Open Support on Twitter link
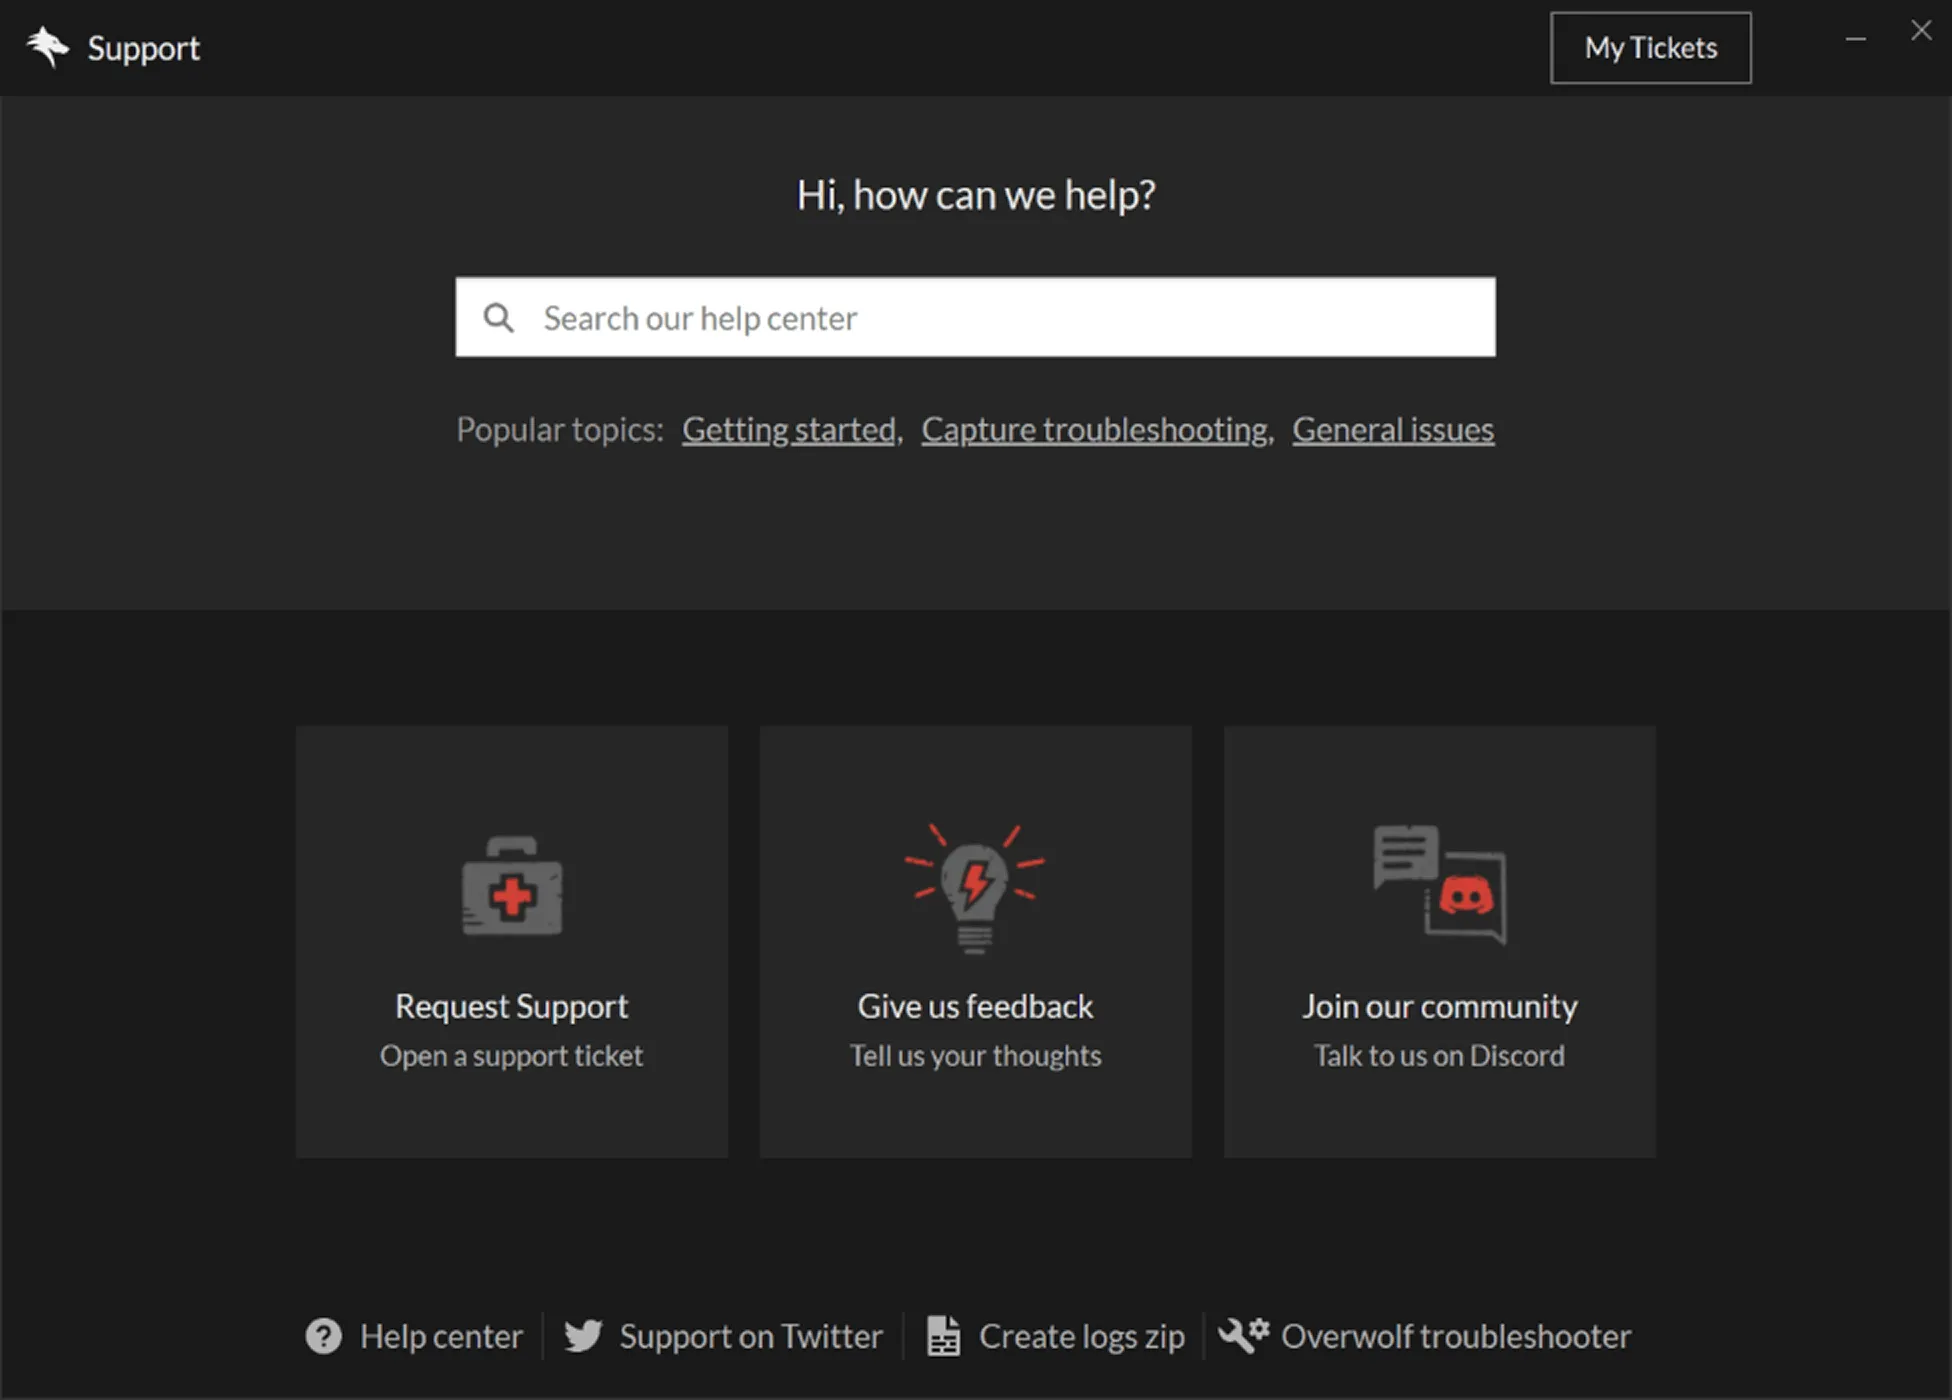 click(x=751, y=1337)
